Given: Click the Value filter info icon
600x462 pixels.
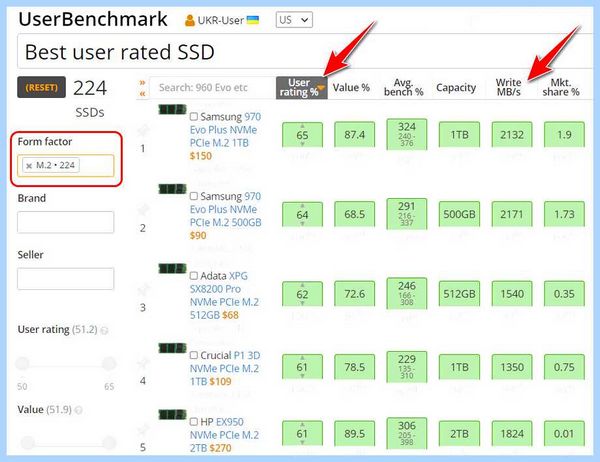Looking at the screenshot, I should click(79, 410).
